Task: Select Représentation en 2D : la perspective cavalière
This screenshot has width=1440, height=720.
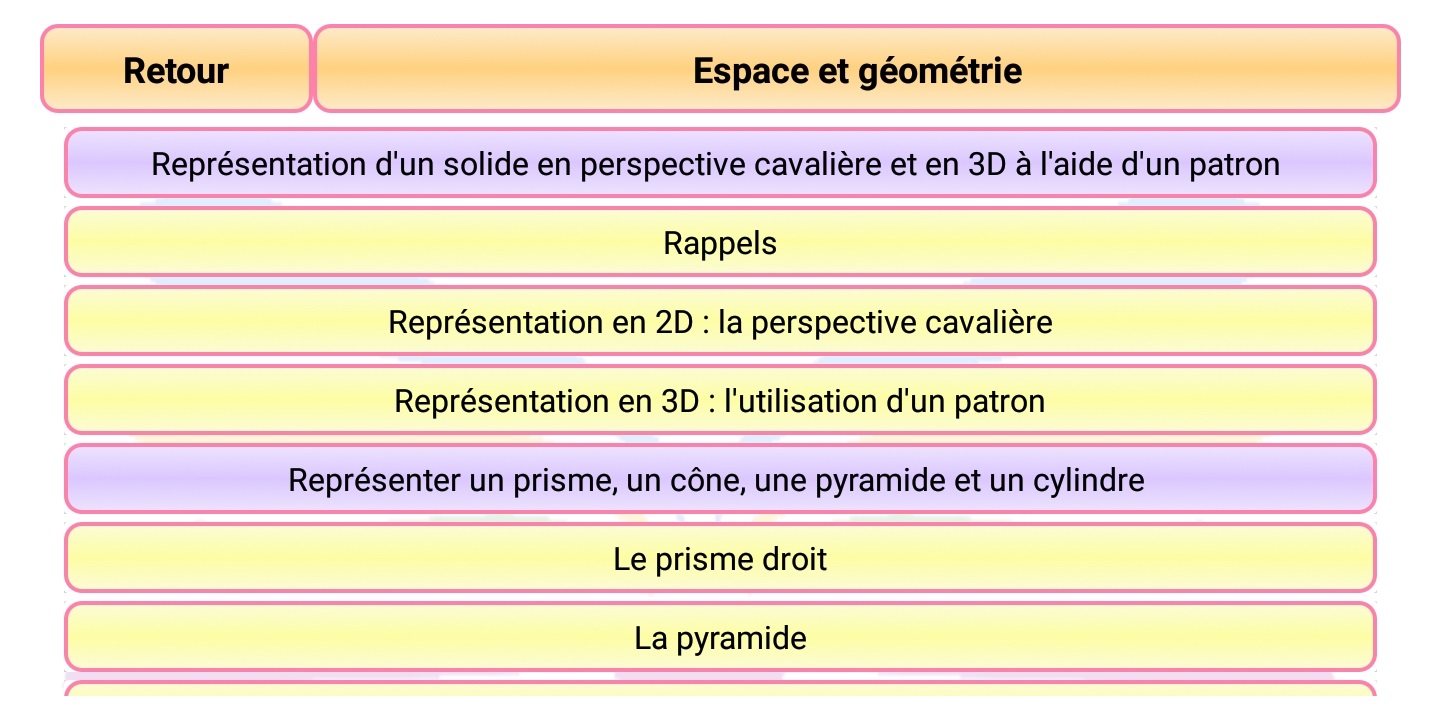Action: (x=720, y=321)
